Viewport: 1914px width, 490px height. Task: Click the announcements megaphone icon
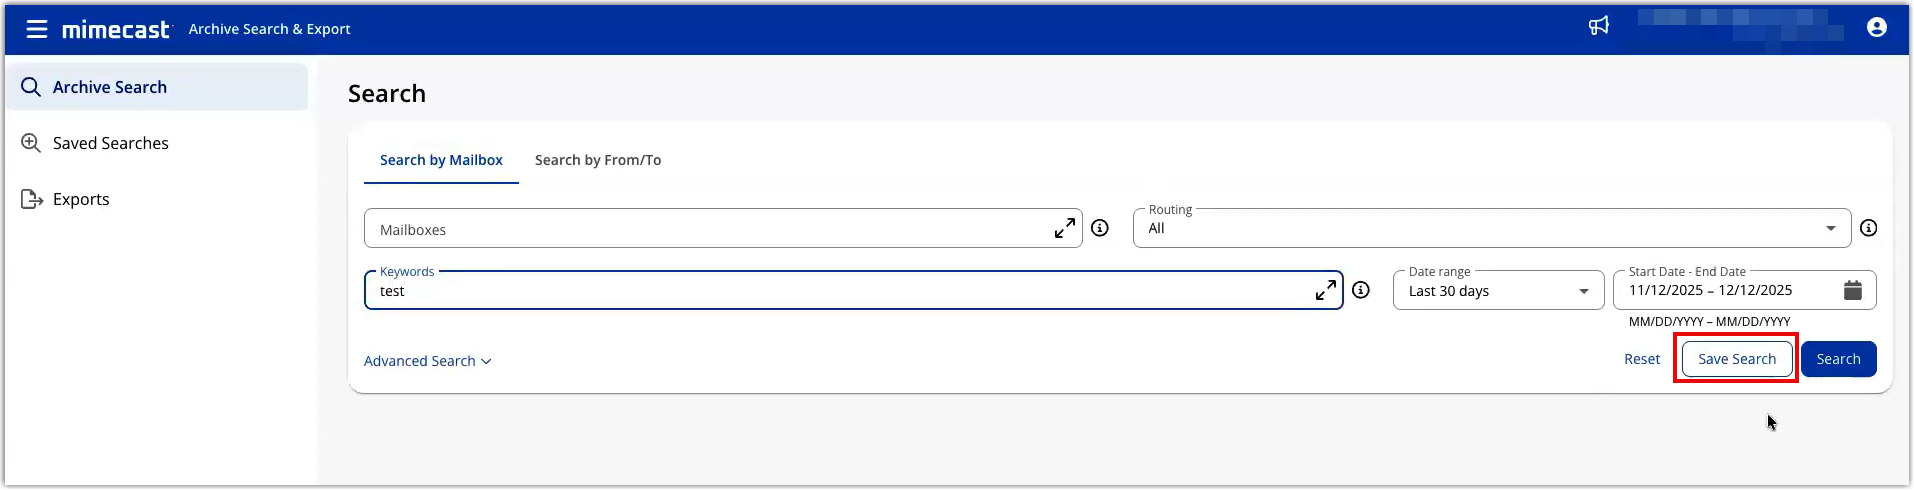tap(1599, 26)
